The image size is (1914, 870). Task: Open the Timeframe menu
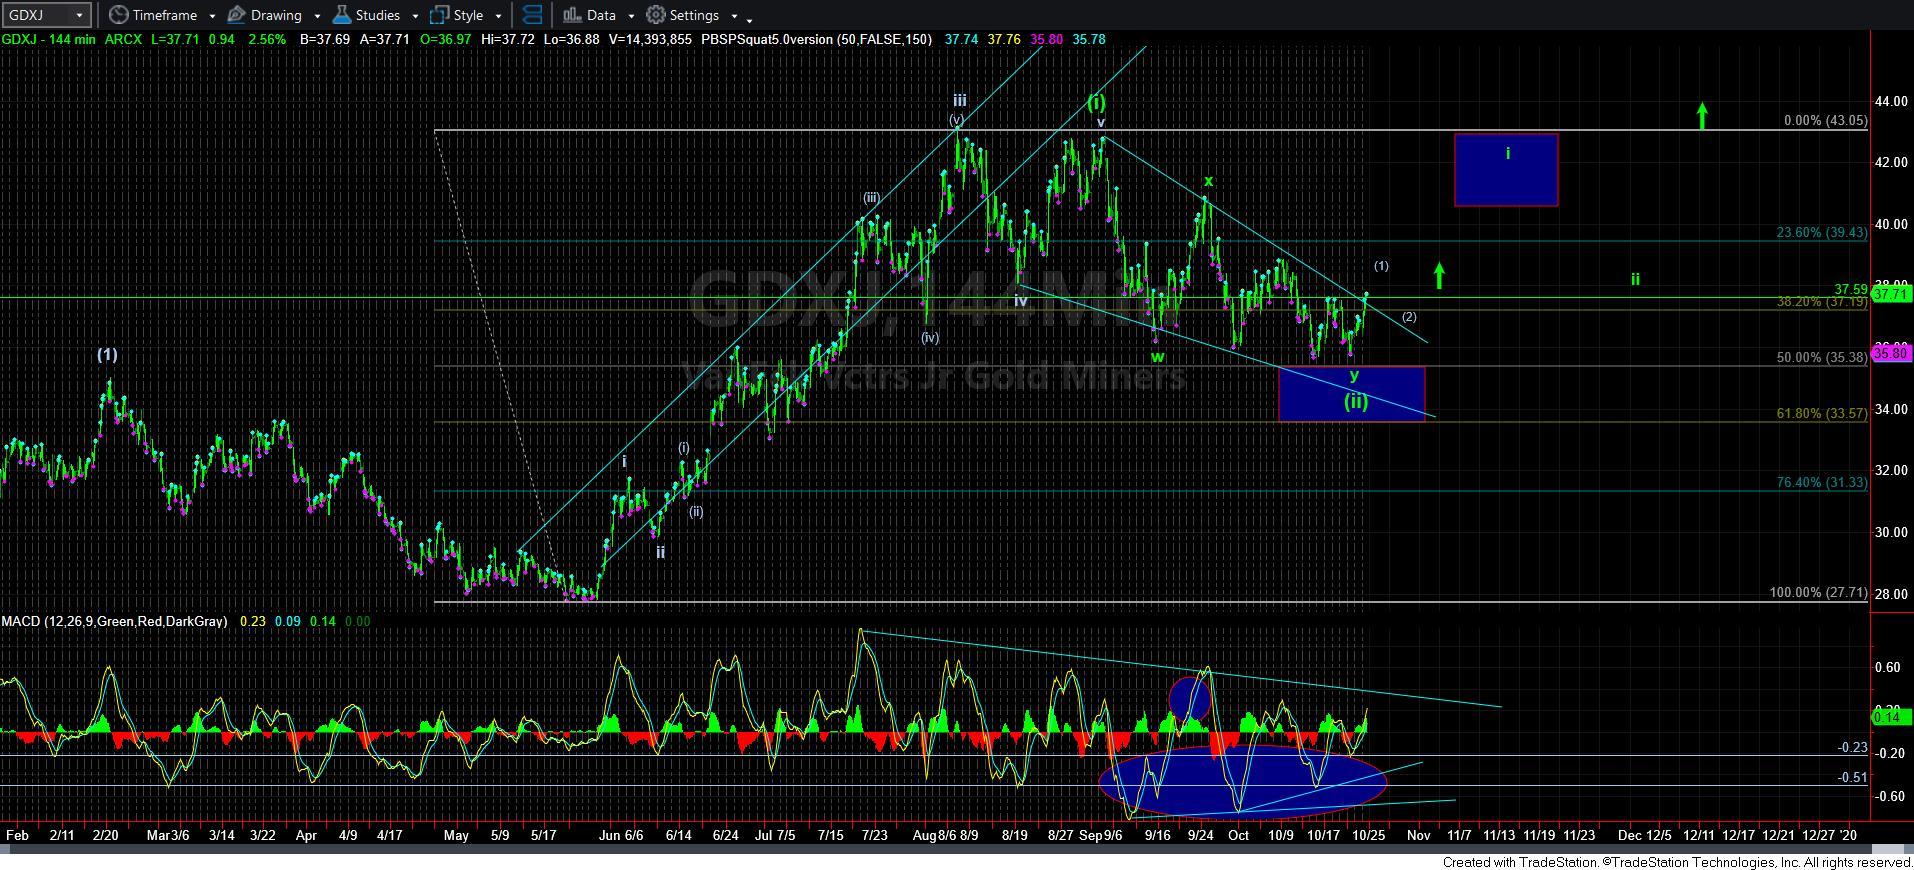[164, 15]
